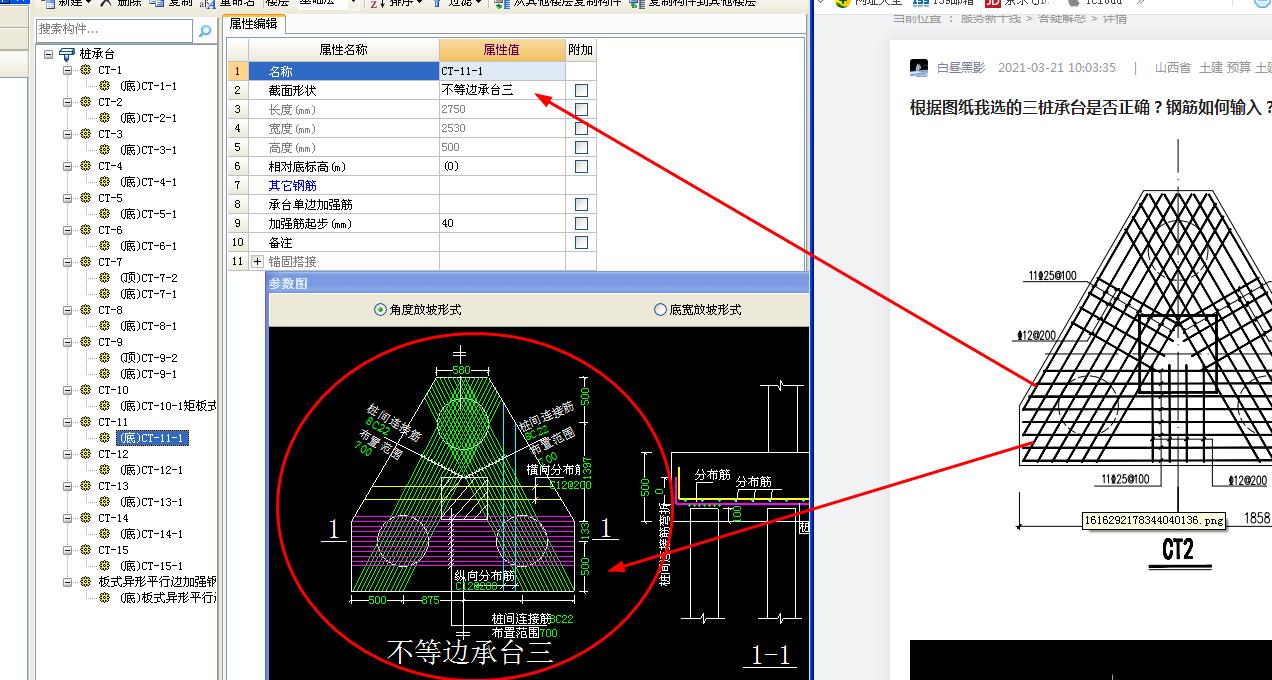Select the 底宽放坡形式 radio option
The width and height of the screenshot is (1272, 680).
(660, 310)
